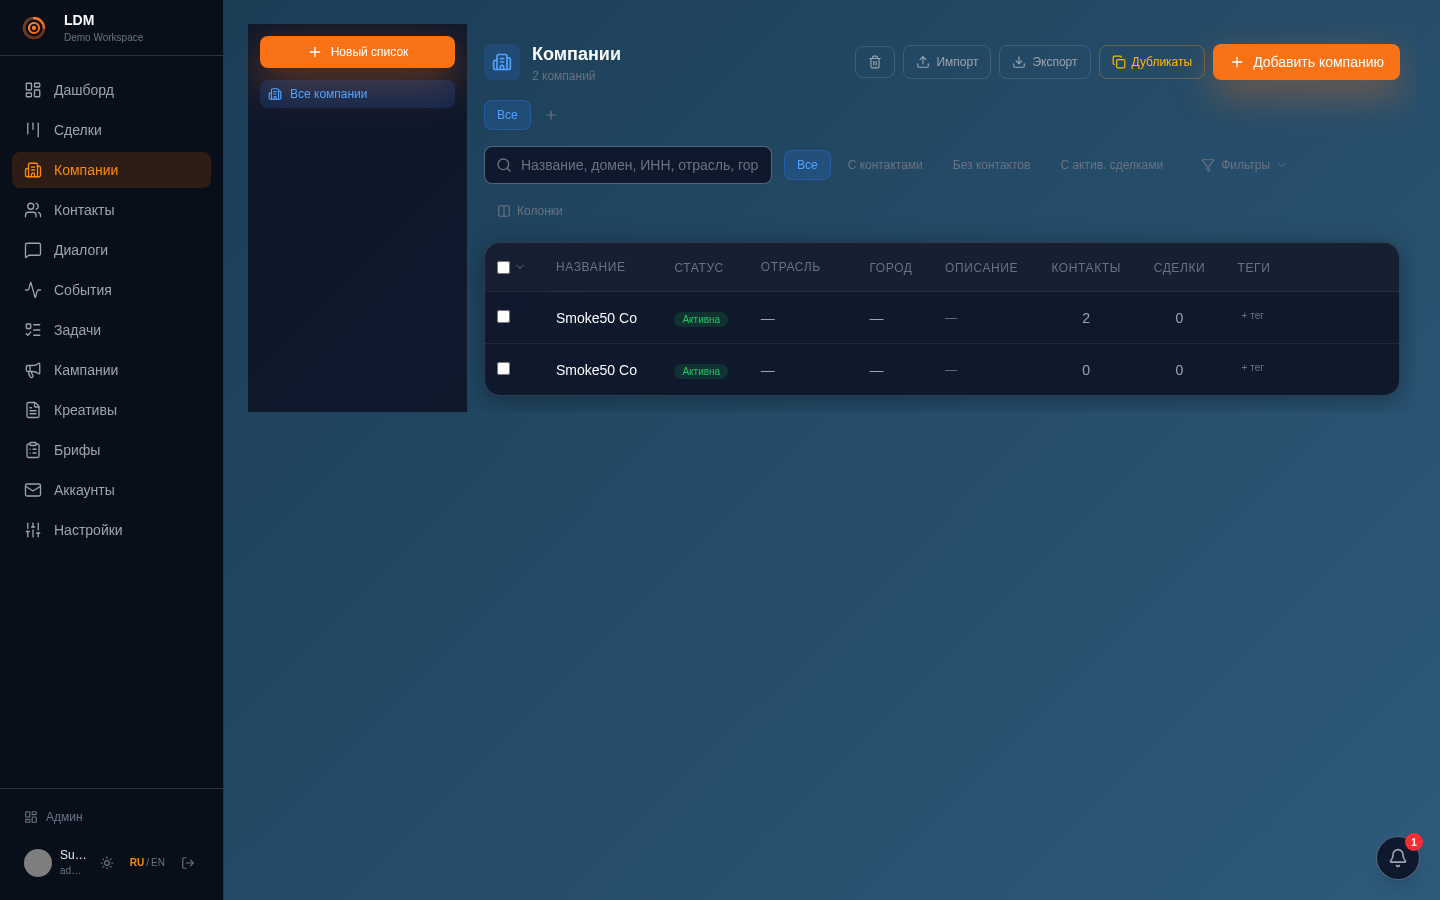
Task: Click the Задачи checklist icon
Action: pyautogui.click(x=33, y=330)
